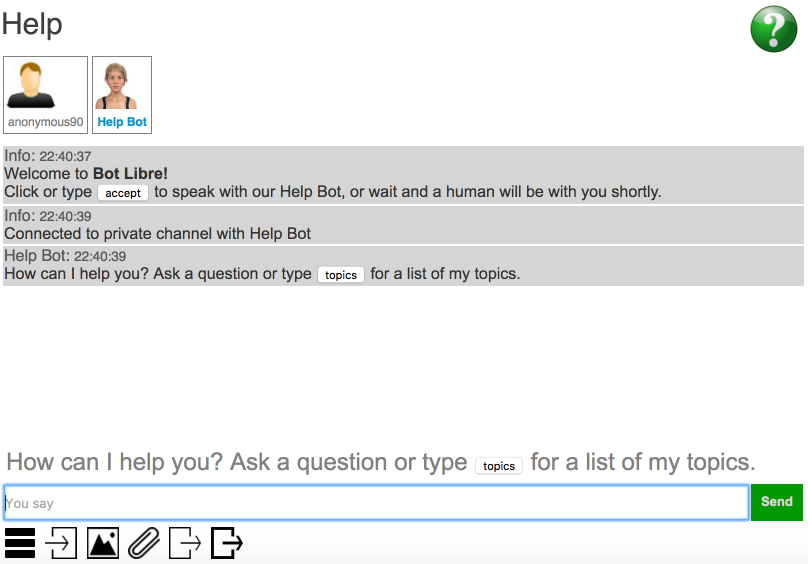Click the bold-outlined exit arrow icon

point(227,543)
